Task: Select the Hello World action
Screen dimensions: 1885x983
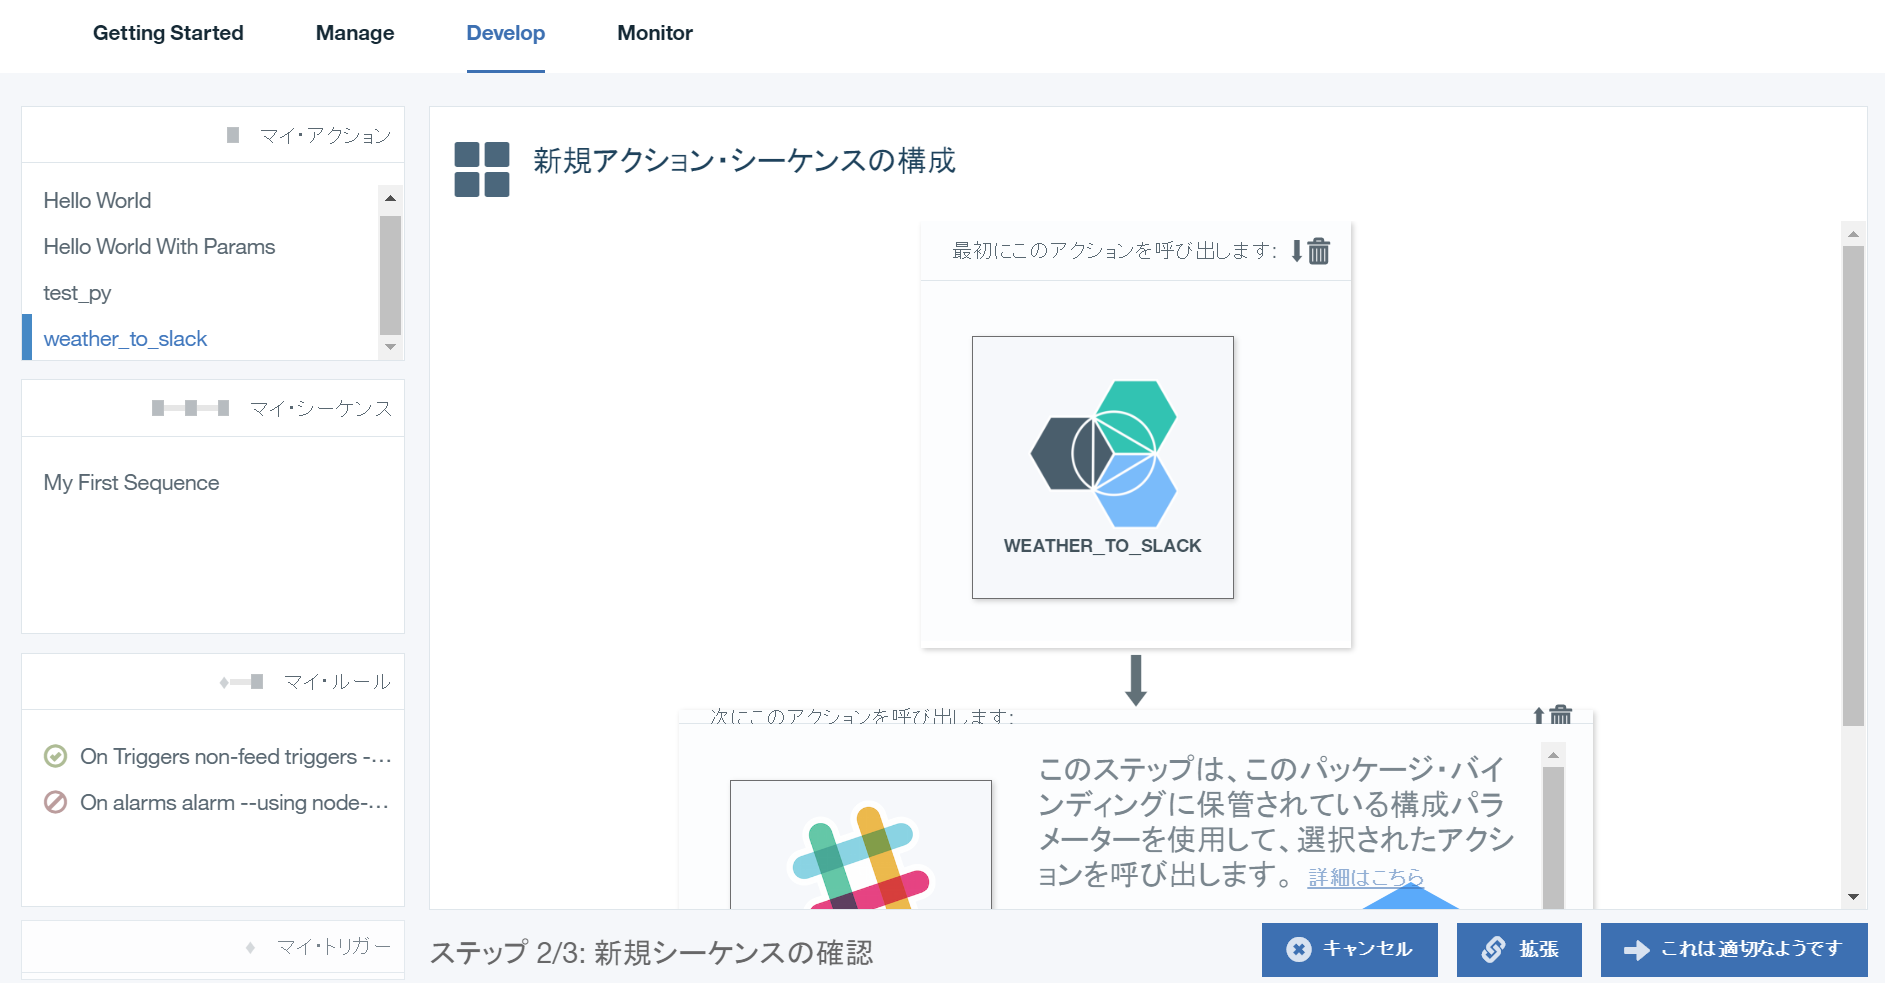Action: (97, 200)
